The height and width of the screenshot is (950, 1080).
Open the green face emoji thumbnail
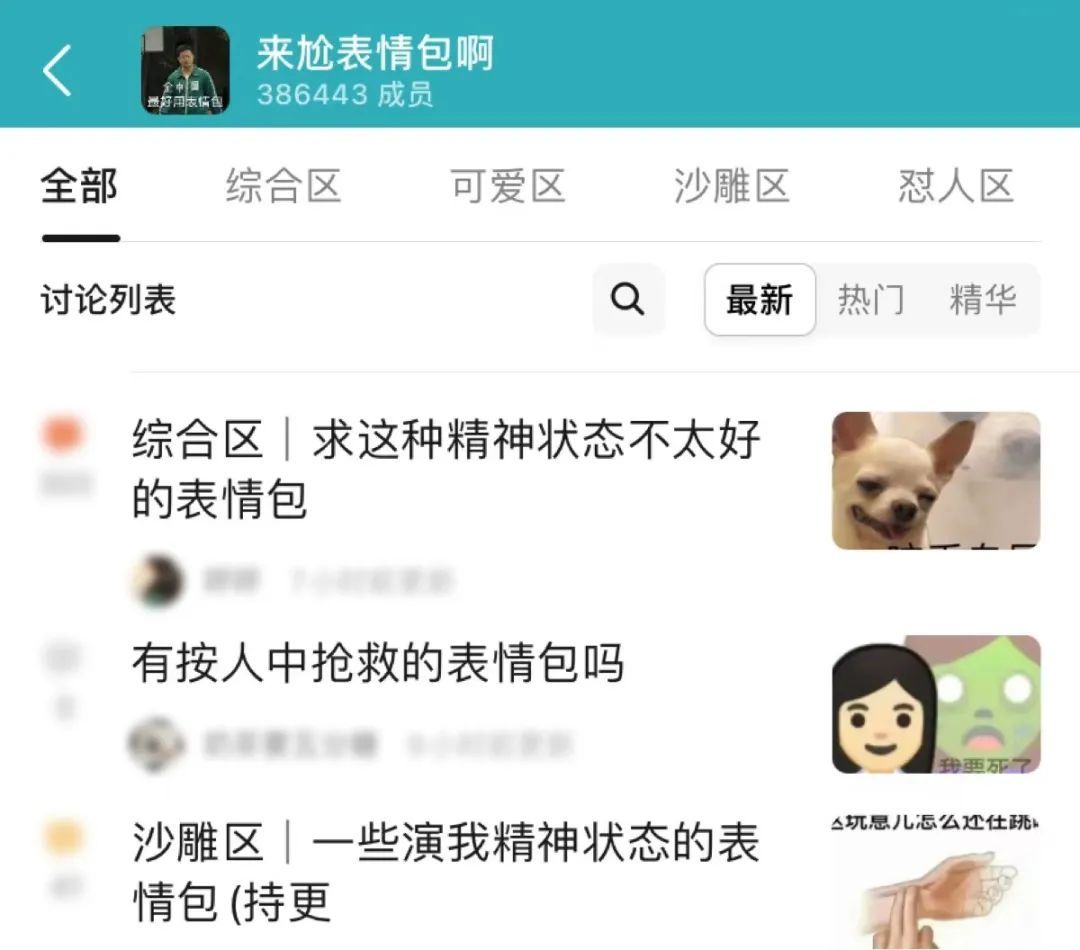(936, 704)
